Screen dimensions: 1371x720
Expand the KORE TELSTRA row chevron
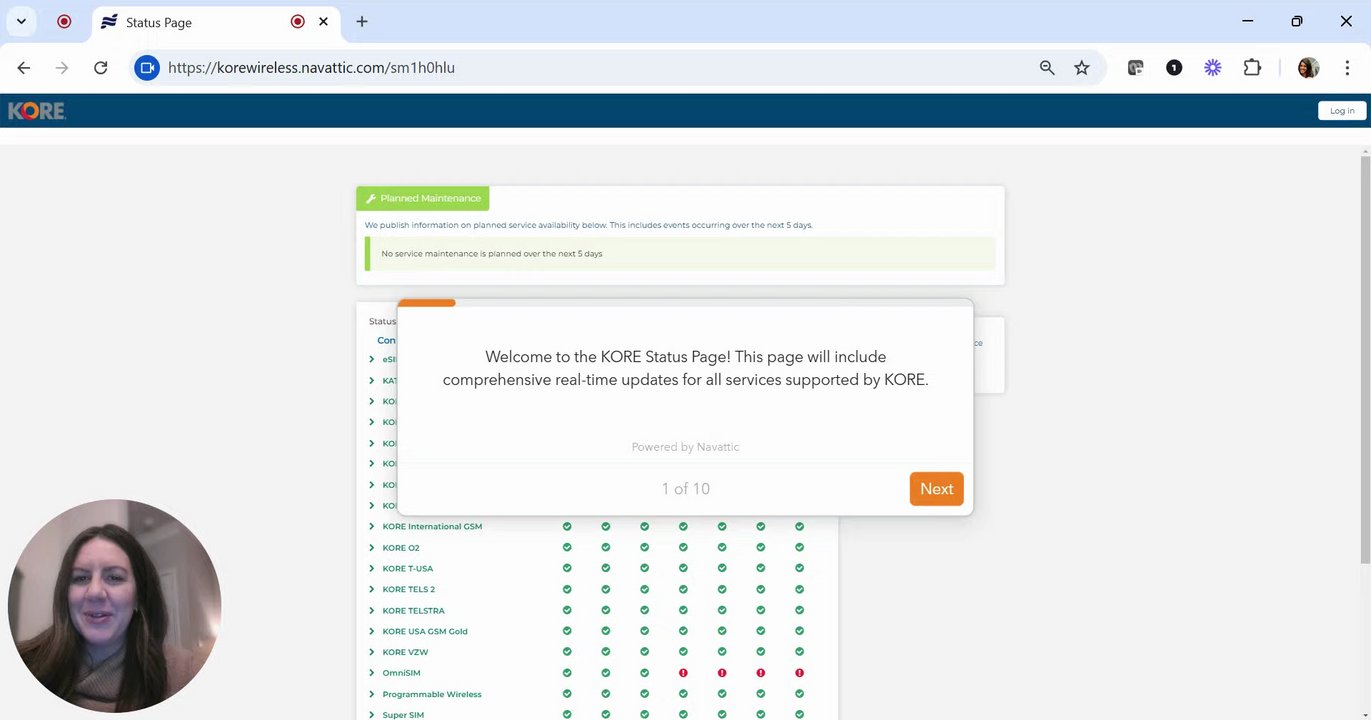point(372,610)
